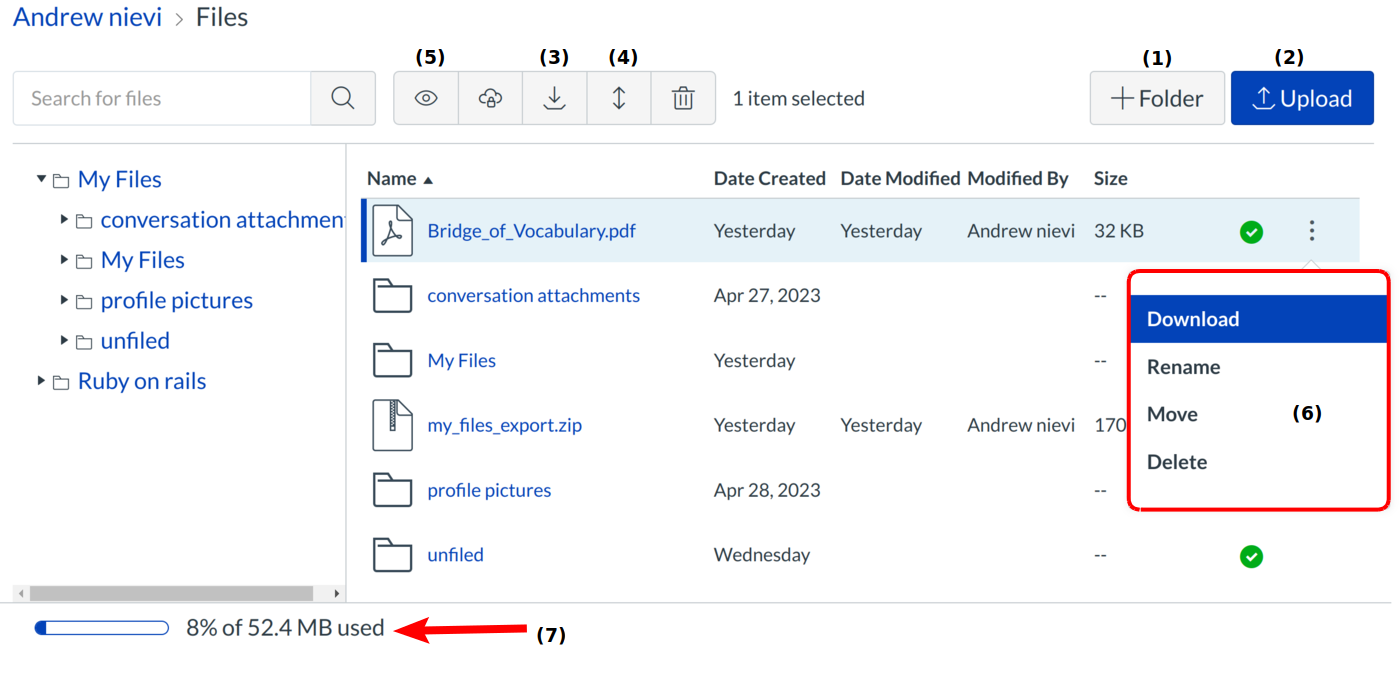Open Manage Access cloud lock icon
The width and height of the screenshot is (1400, 680).
pyautogui.click(x=490, y=98)
